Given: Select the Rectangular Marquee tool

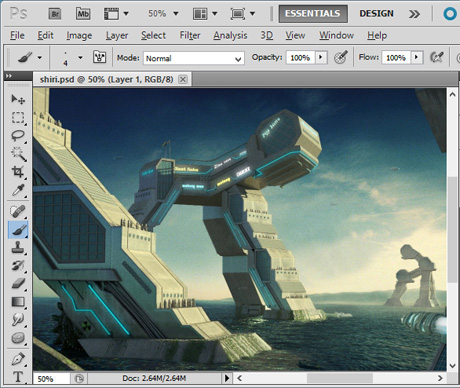Looking at the screenshot, I should 18,118.
